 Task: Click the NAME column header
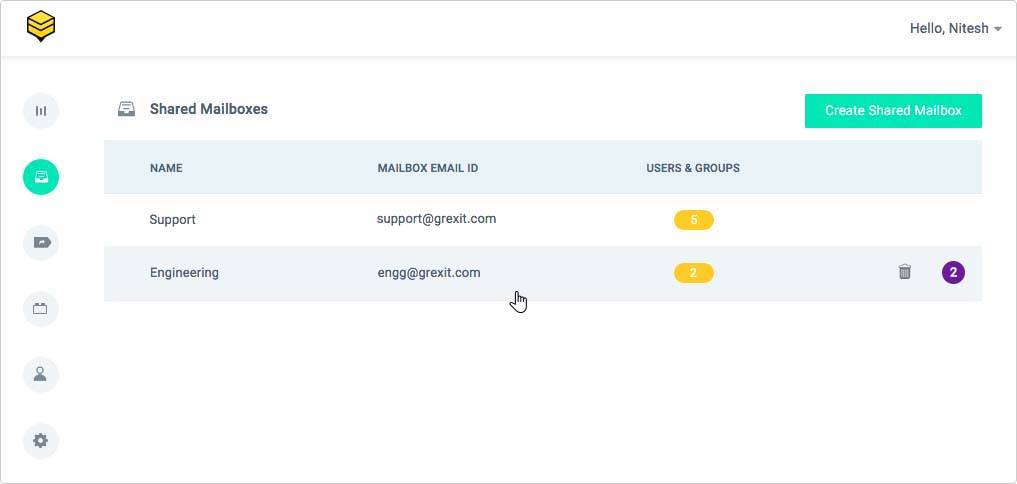coord(166,168)
